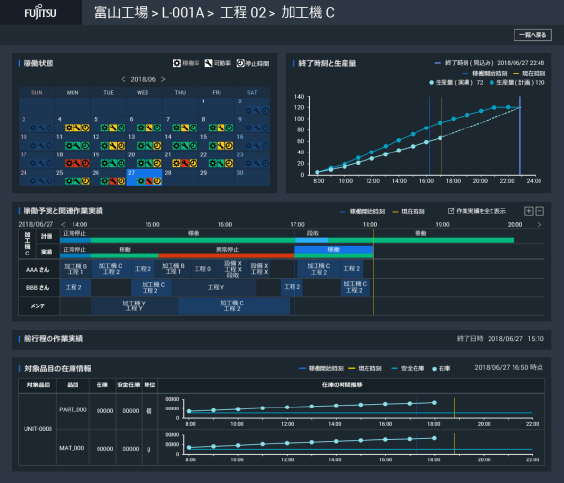The height and width of the screenshot is (483, 564).
Task: Click the orange 異常停止 bar in actual row
Action: [226, 256]
